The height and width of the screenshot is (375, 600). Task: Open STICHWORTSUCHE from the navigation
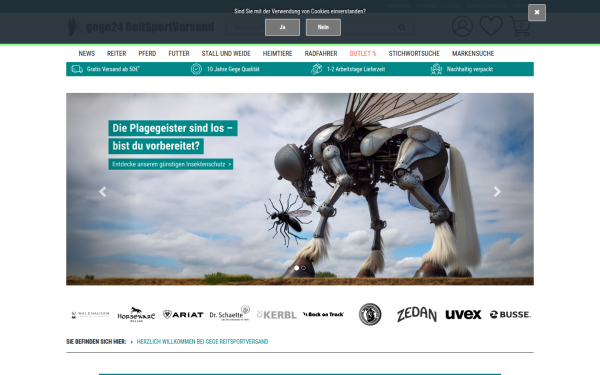point(414,54)
